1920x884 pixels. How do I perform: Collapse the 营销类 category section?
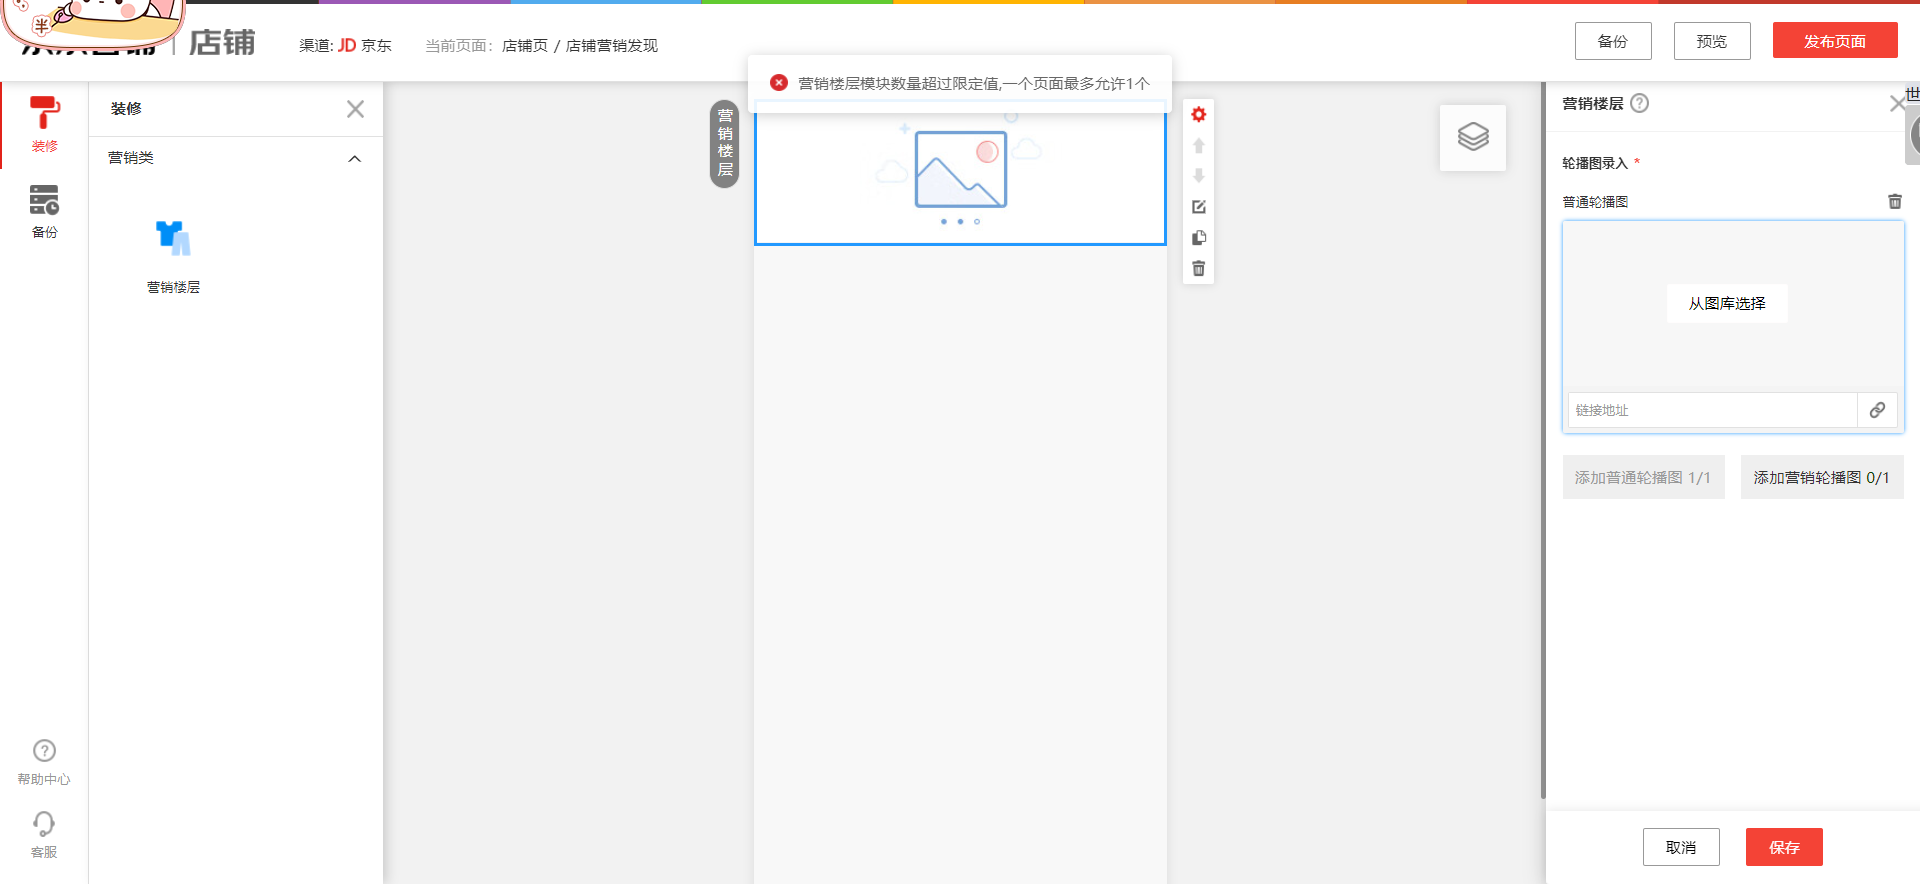tap(354, 159)
